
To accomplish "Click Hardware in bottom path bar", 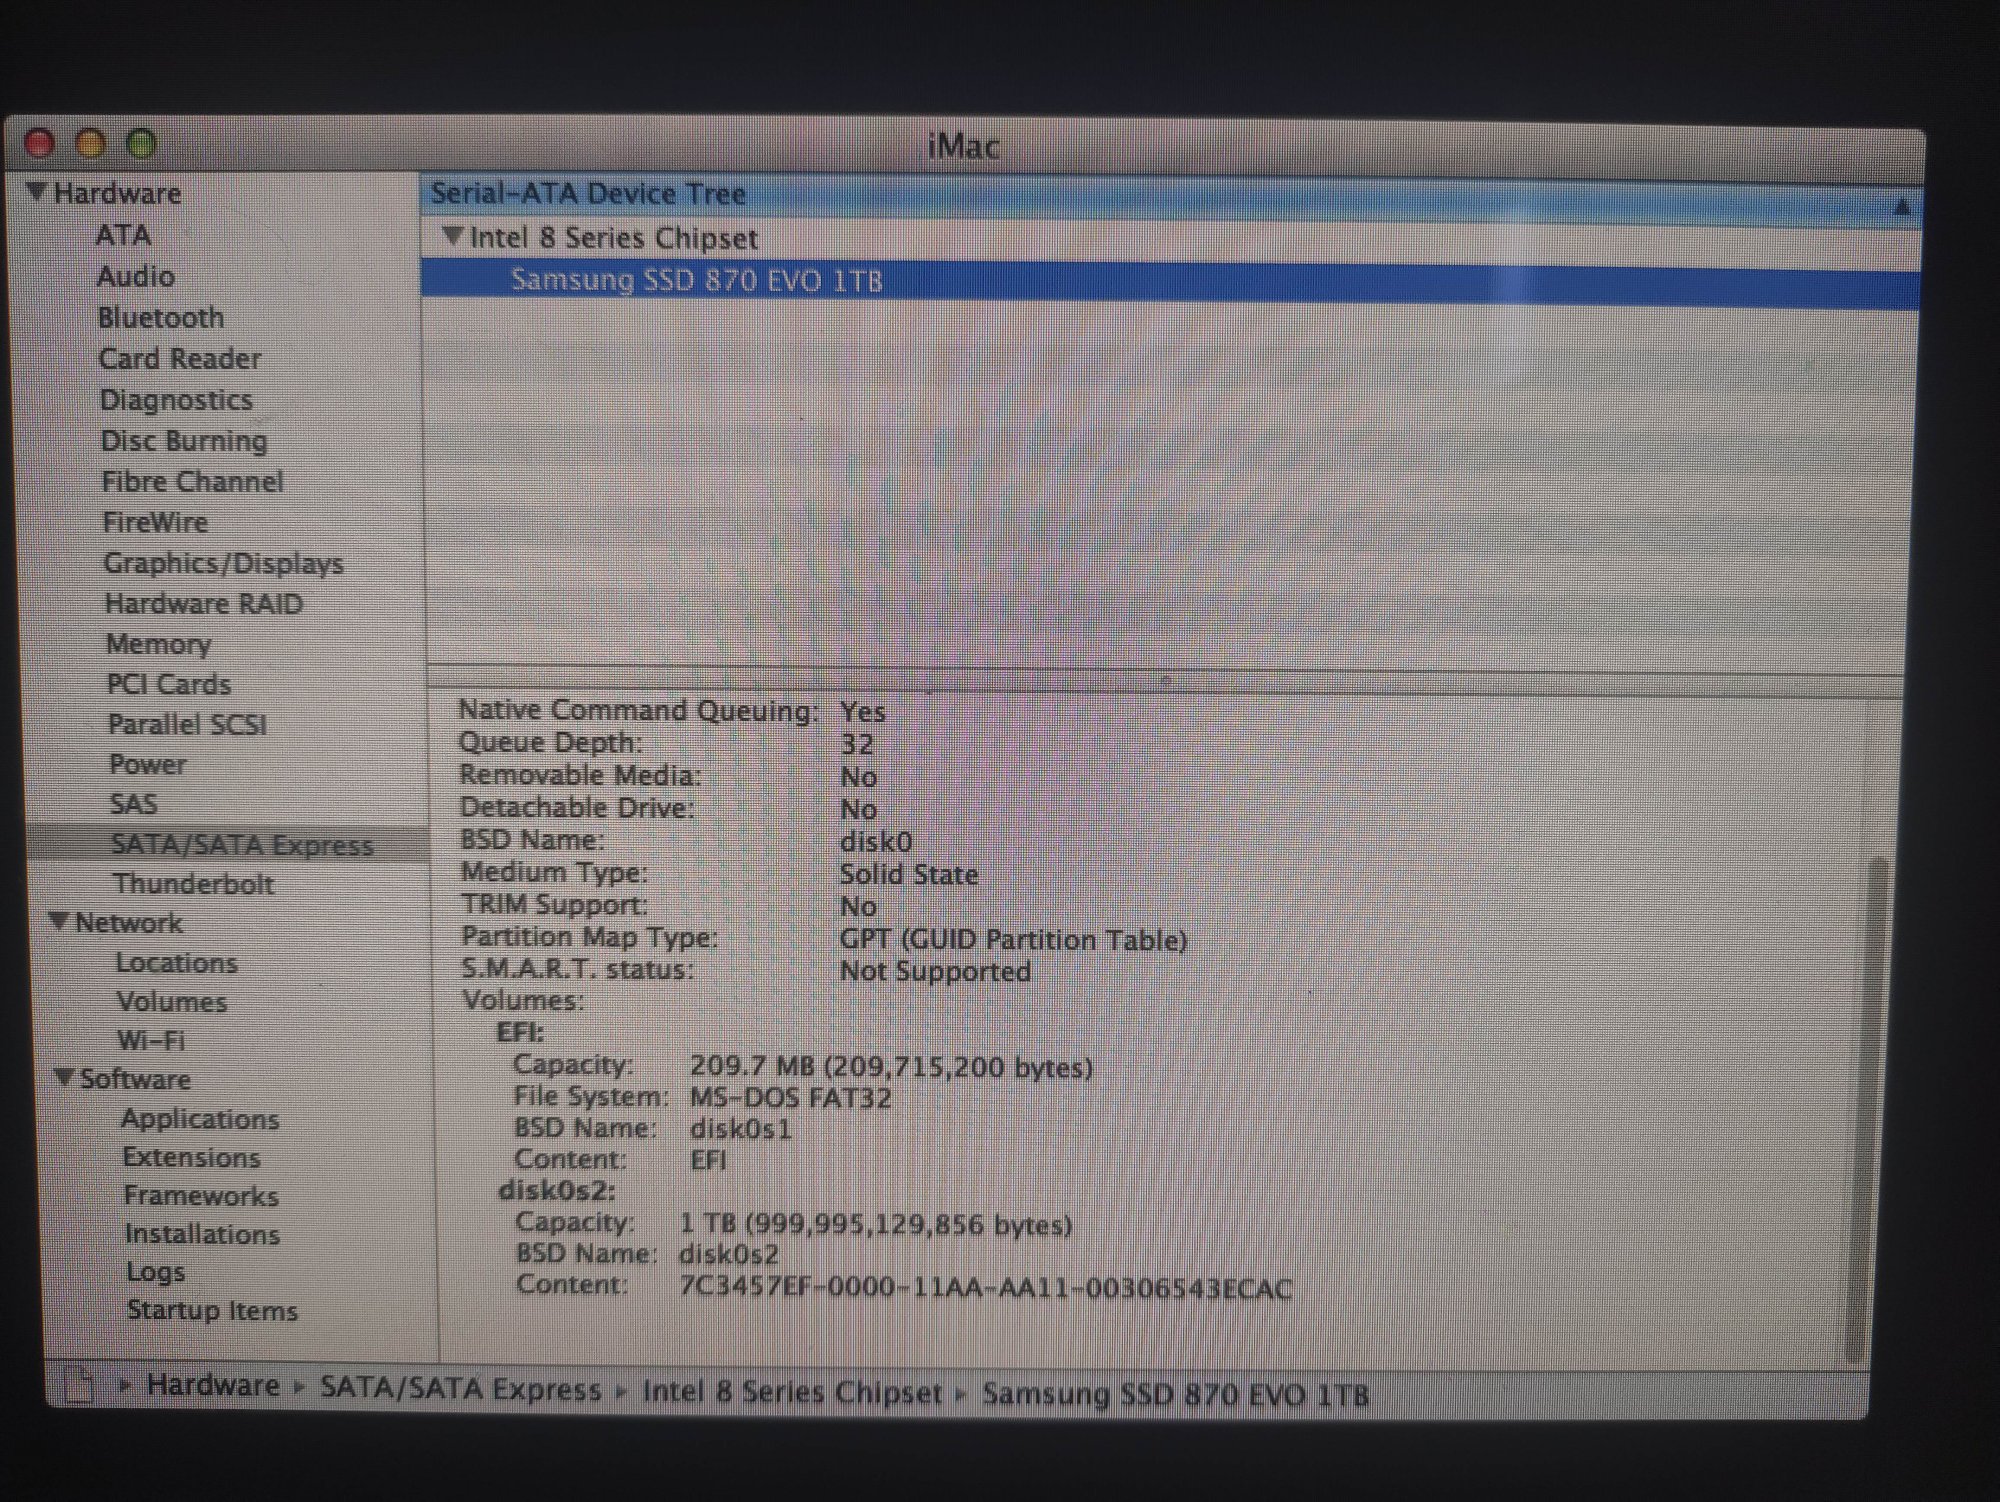I will 212,1386.
